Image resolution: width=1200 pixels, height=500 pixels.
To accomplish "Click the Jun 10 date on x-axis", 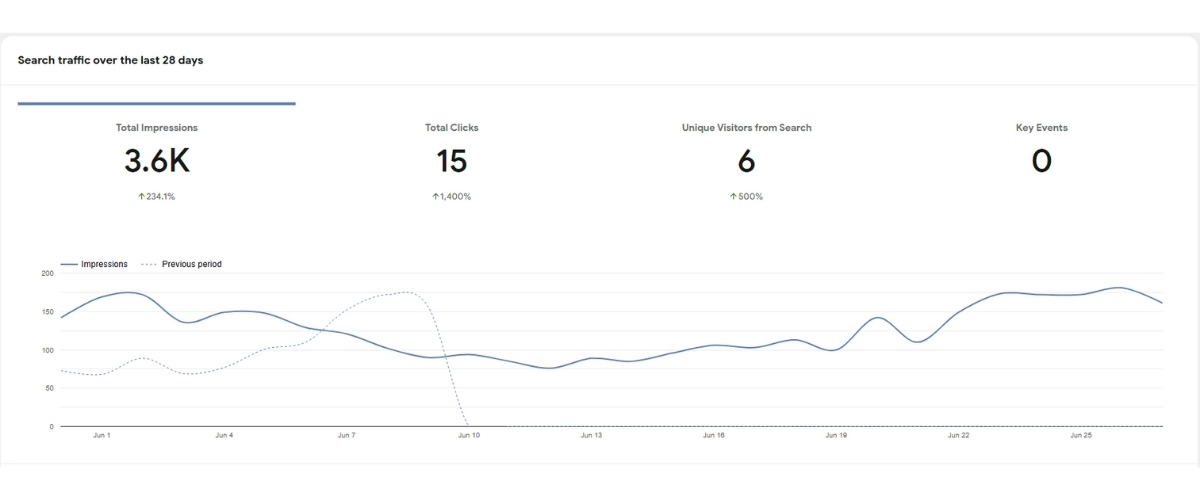I will tap(469, 436).
